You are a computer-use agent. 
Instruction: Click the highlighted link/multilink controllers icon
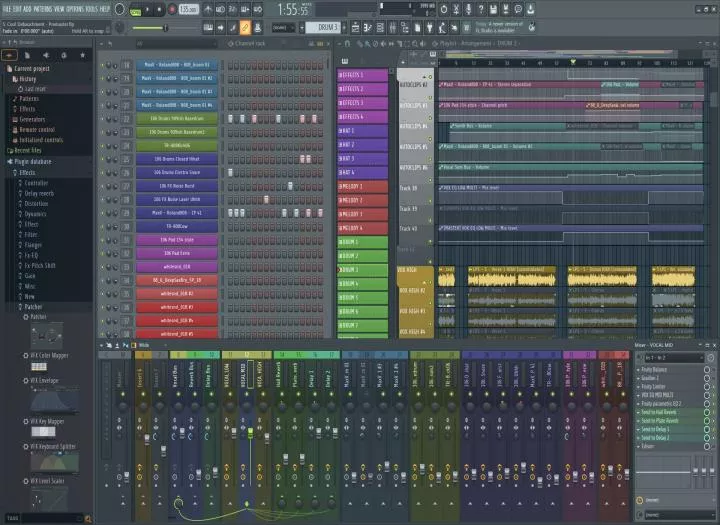point(245,28)
